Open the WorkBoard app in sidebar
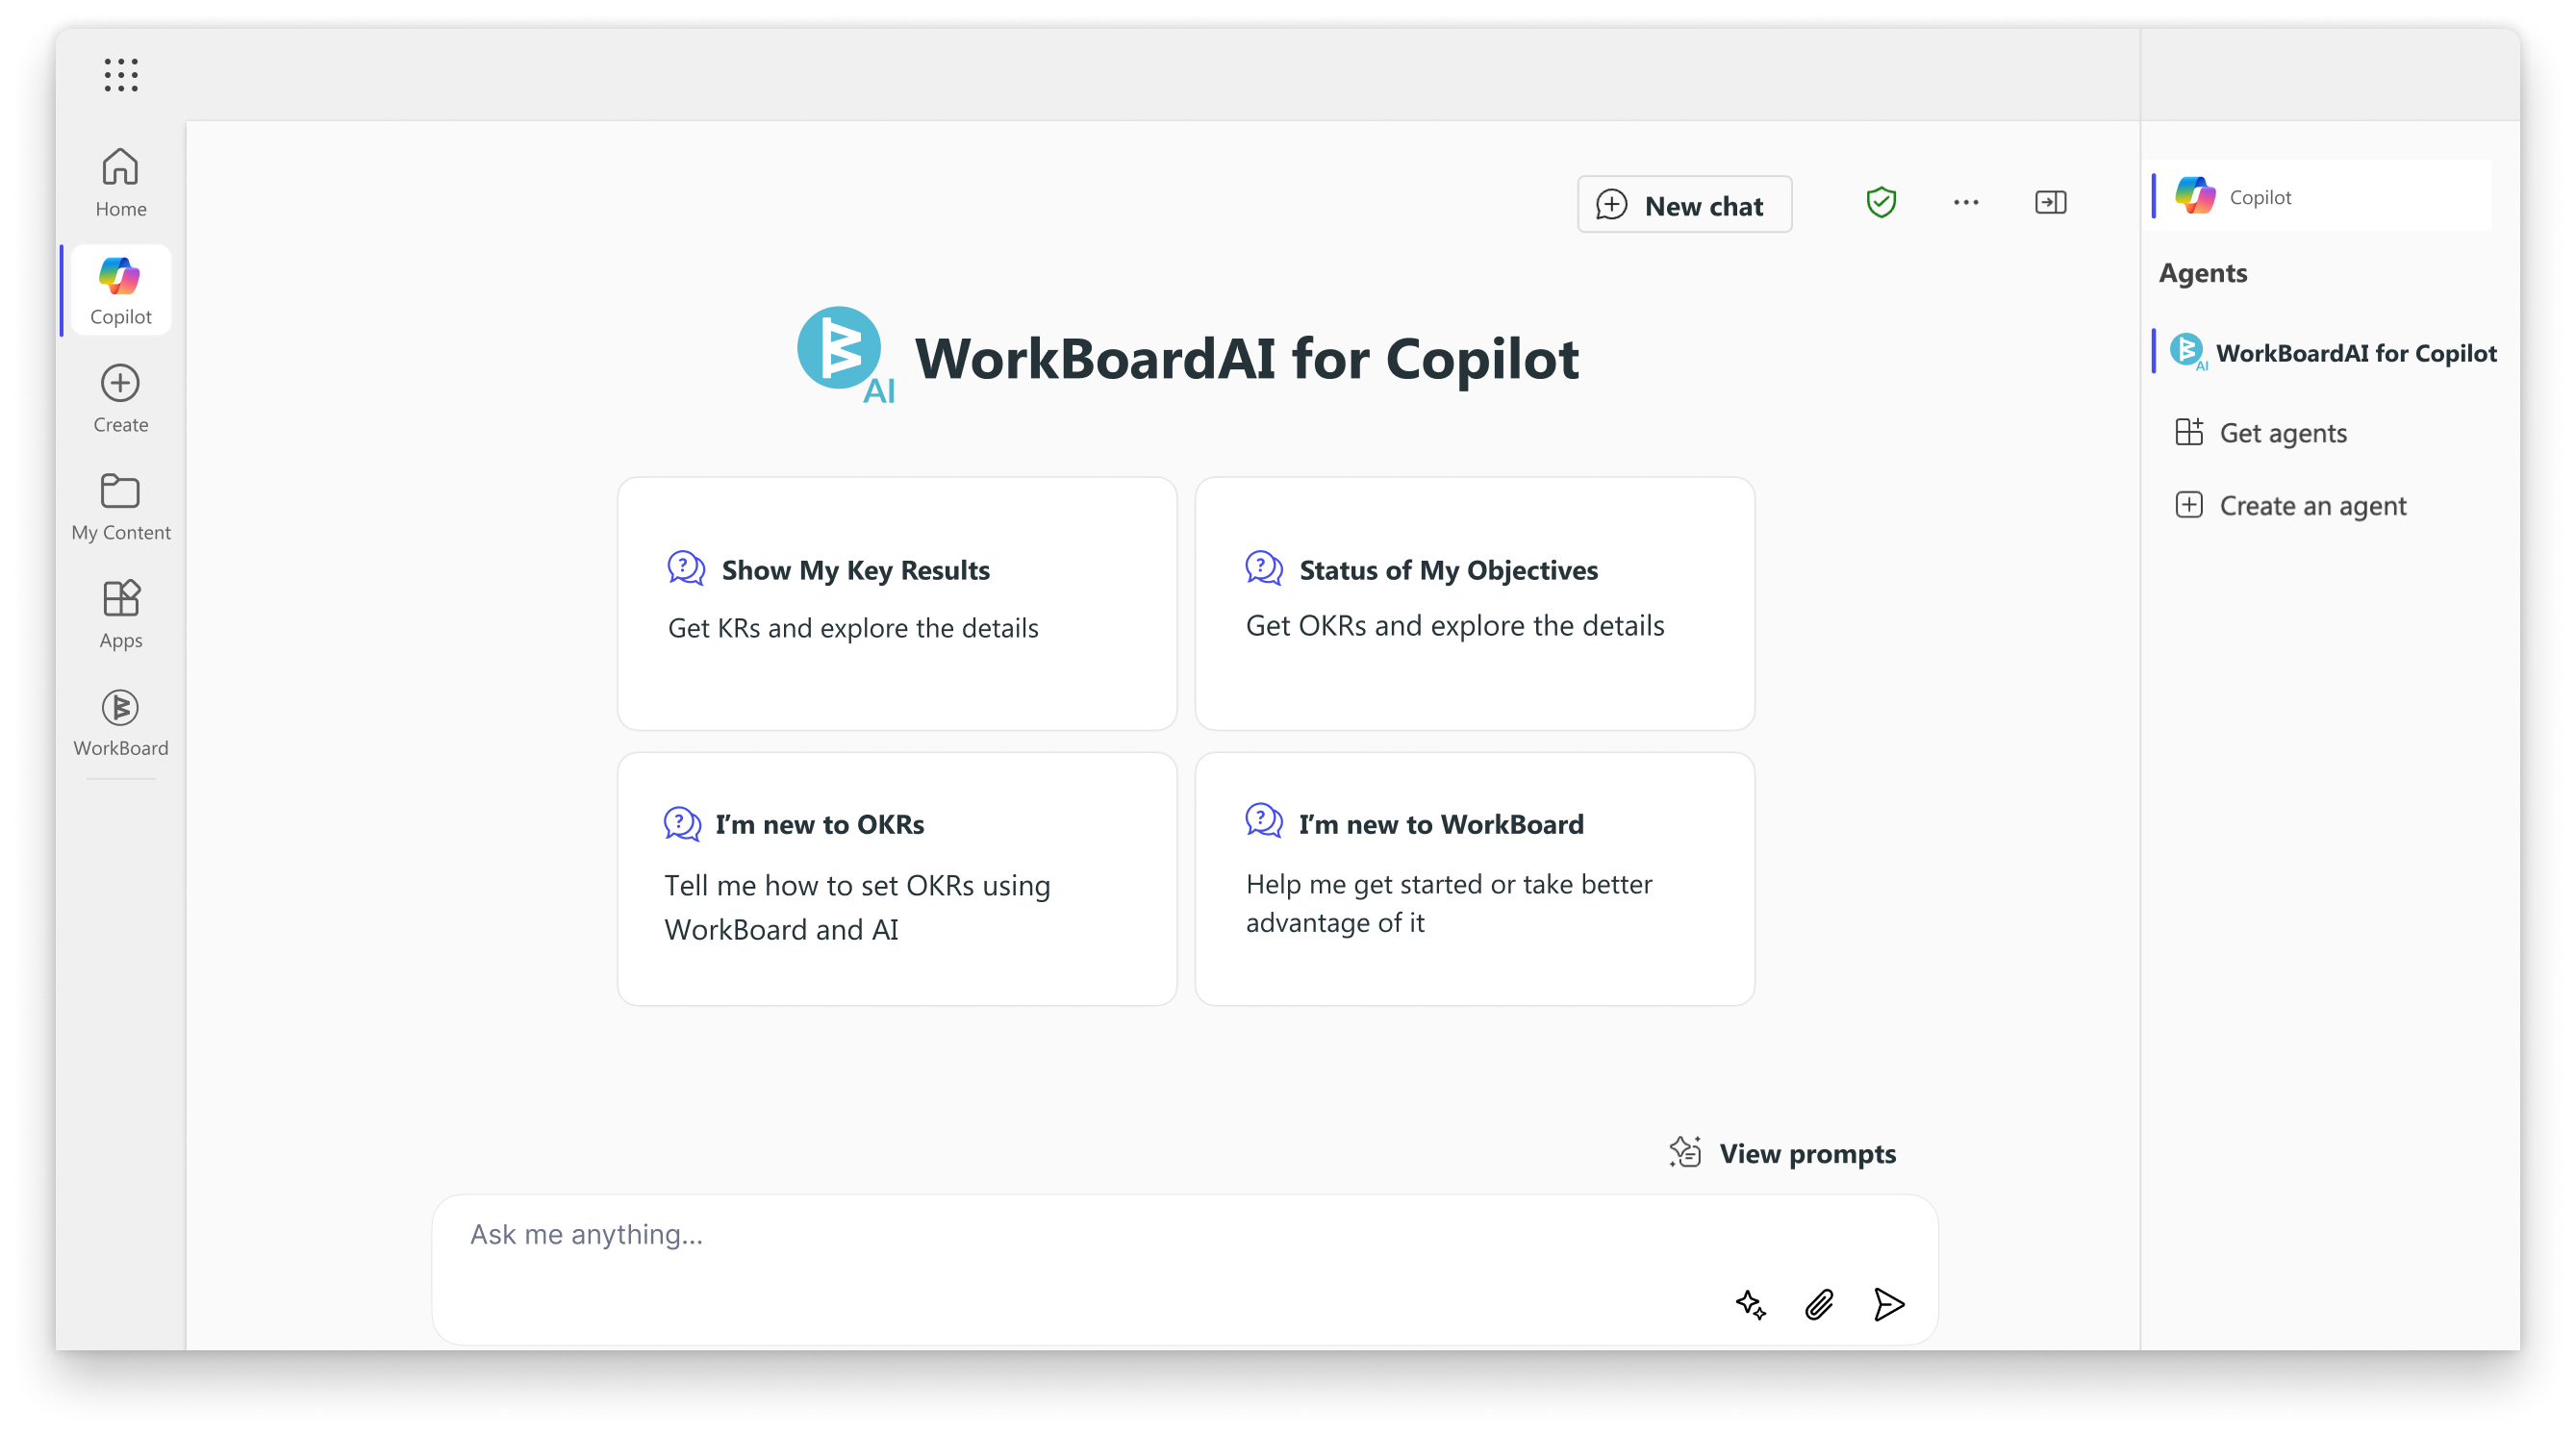Screen dimensions: 2576x1433 (x=120, y=722)
